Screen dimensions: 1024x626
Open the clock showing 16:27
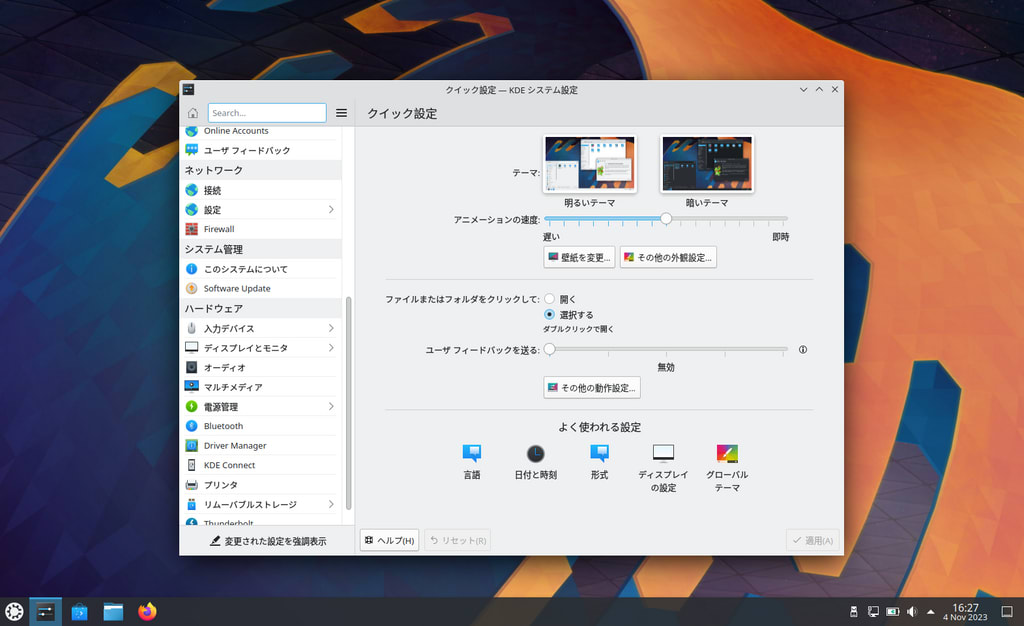965,612
